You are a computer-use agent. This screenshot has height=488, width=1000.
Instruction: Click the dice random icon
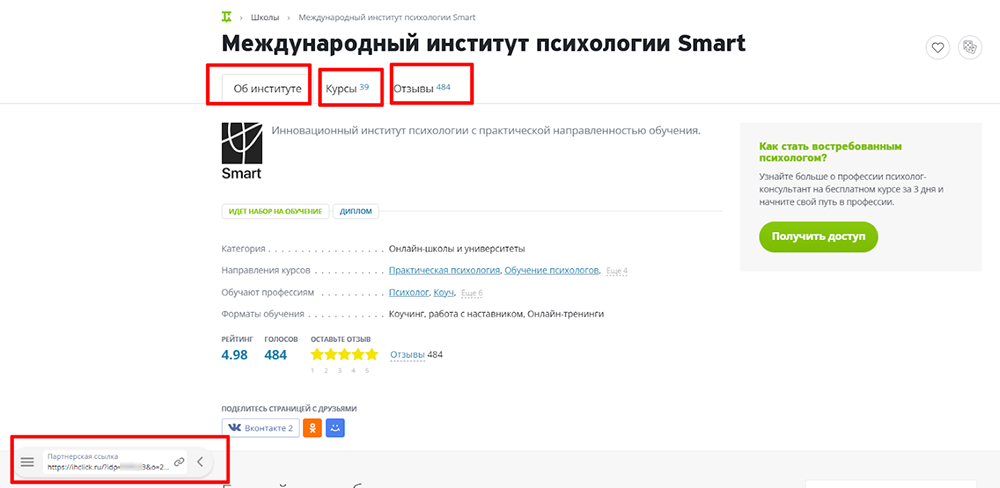(x=971, y=47)
